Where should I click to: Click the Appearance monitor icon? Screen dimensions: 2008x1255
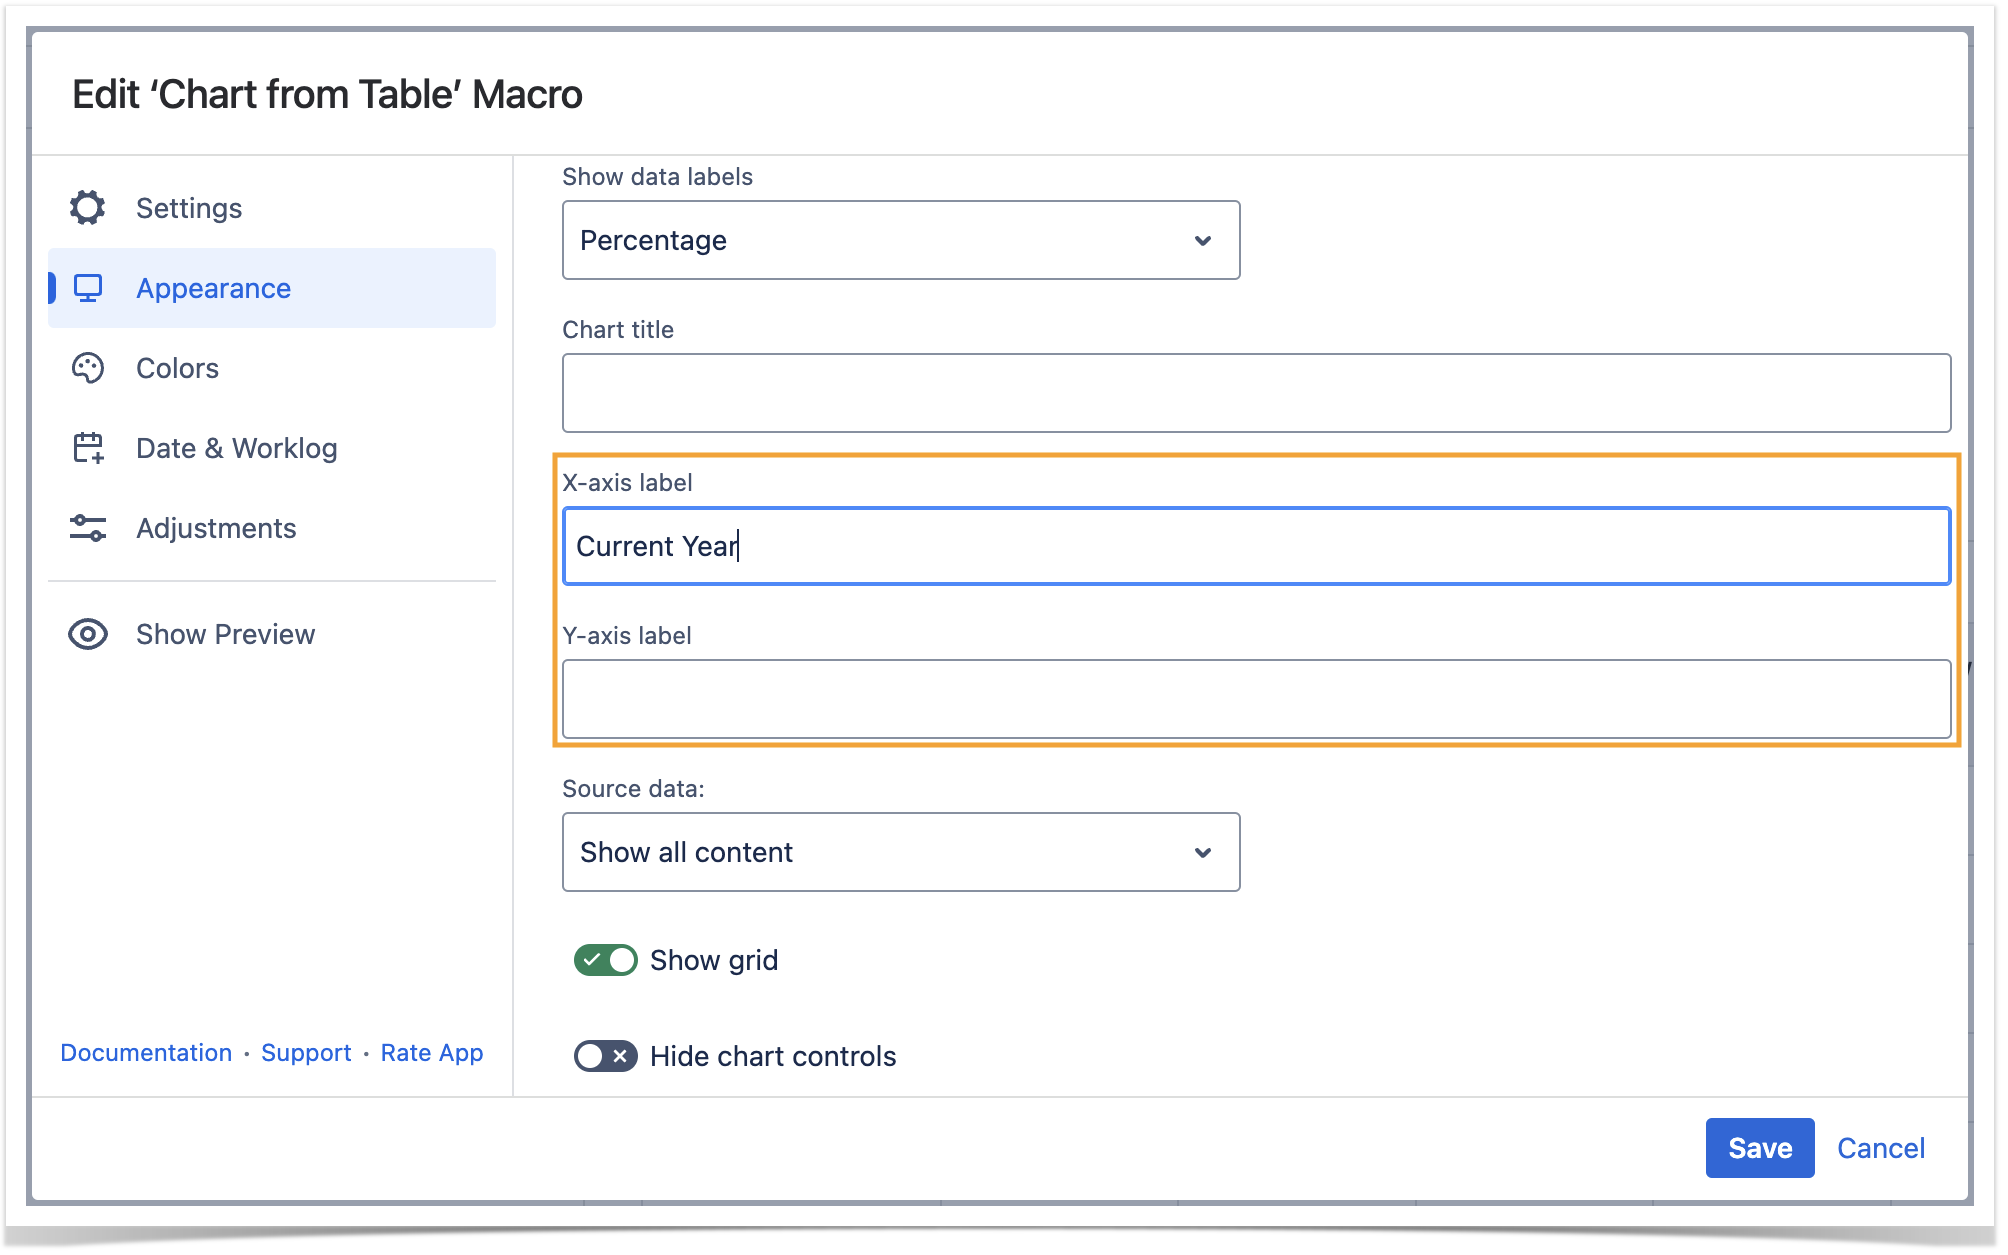coord(88,288)
